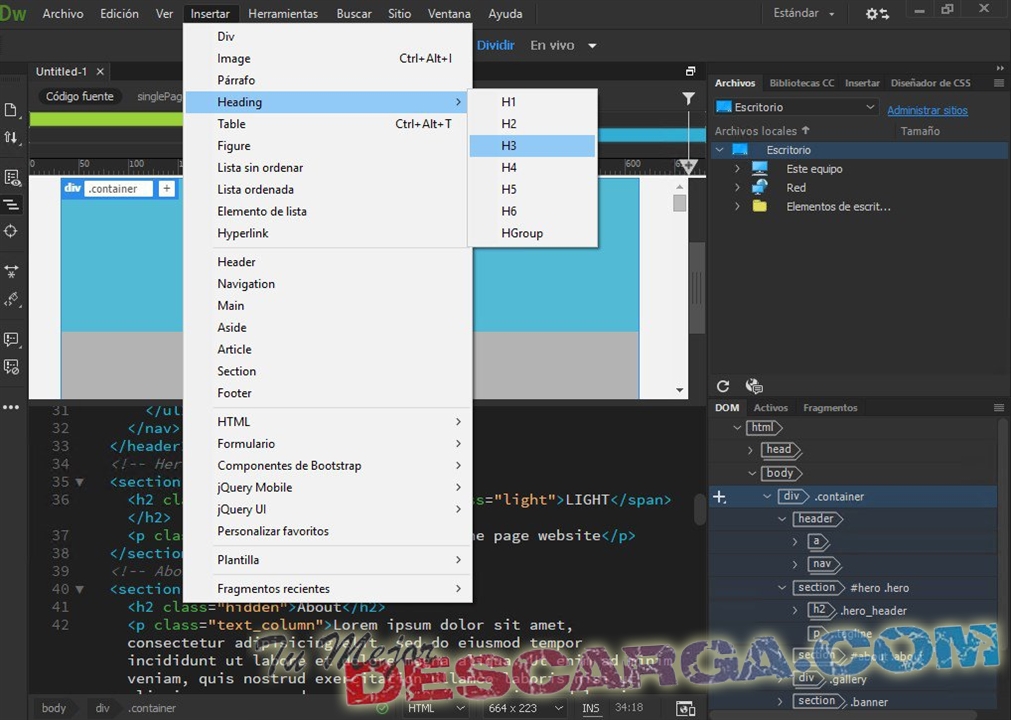The height and width of the screenshot is (720, 1011).
Task: Select body tag in status bar selector
Action: (x=54, y=708)
